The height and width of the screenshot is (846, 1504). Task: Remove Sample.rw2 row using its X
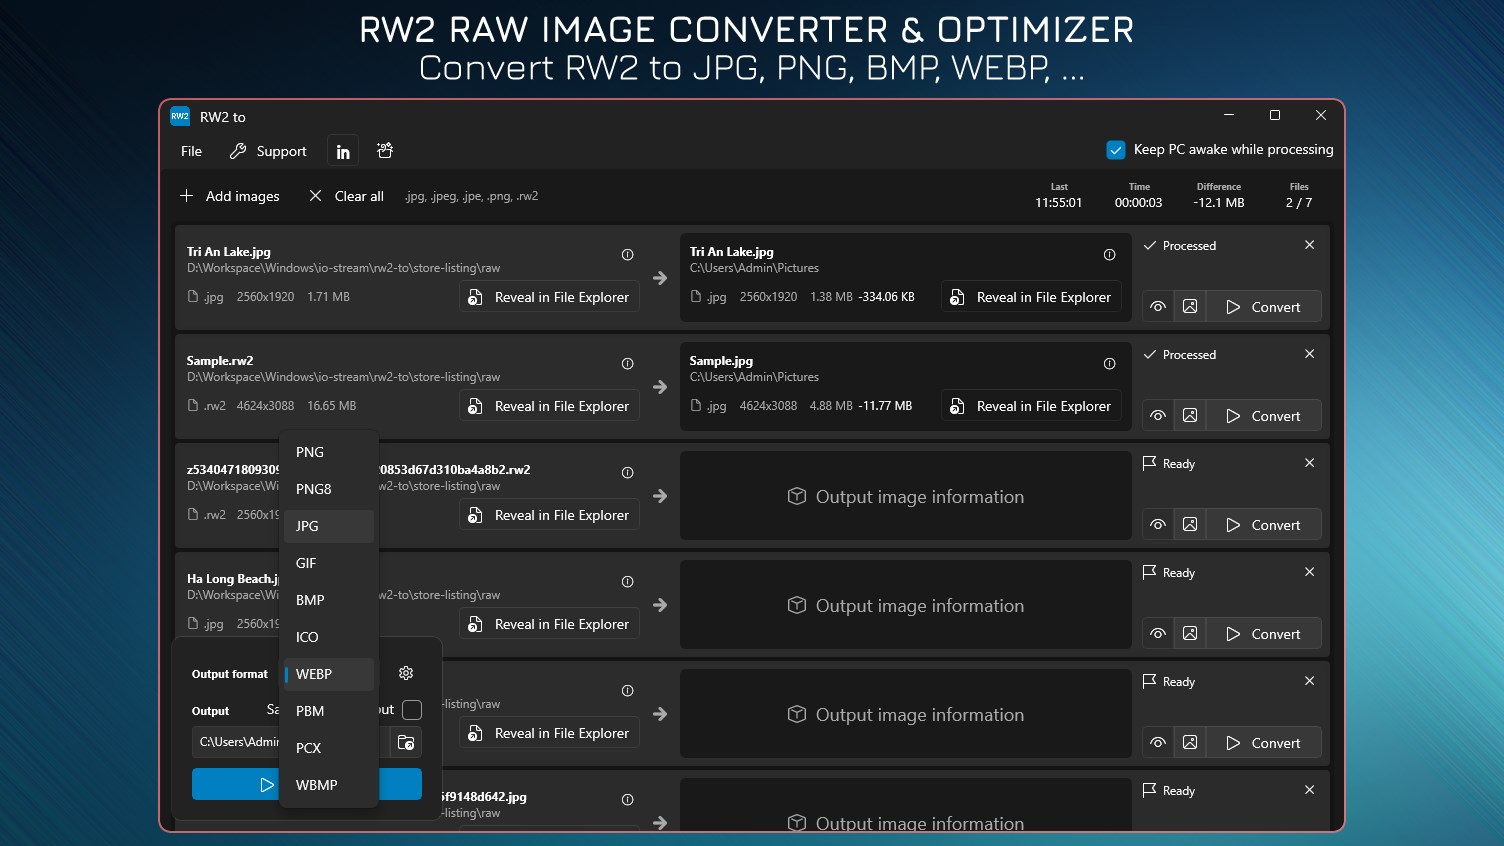(1310, 354)
